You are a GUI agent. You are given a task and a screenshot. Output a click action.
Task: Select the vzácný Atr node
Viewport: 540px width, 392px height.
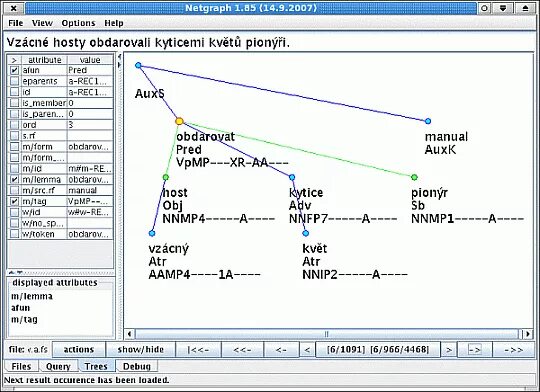pos(152,233)
